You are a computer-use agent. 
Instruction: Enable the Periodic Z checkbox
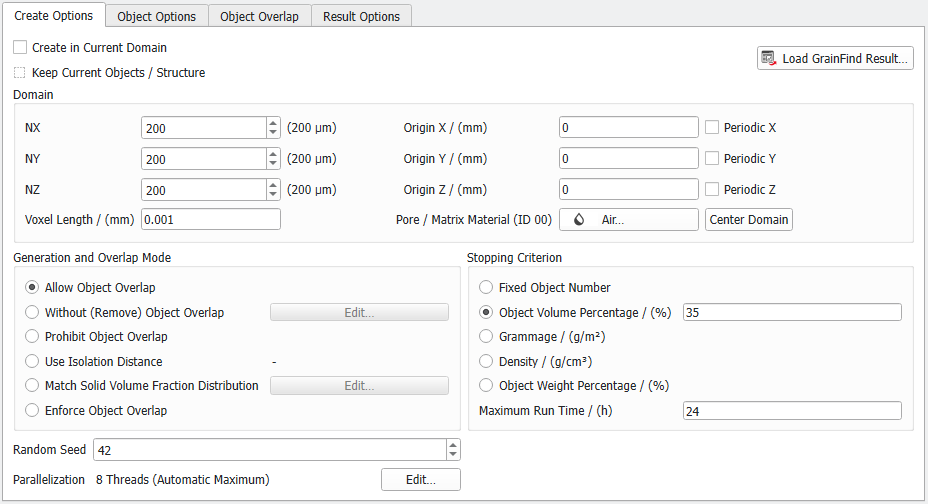tap(712, 189)
